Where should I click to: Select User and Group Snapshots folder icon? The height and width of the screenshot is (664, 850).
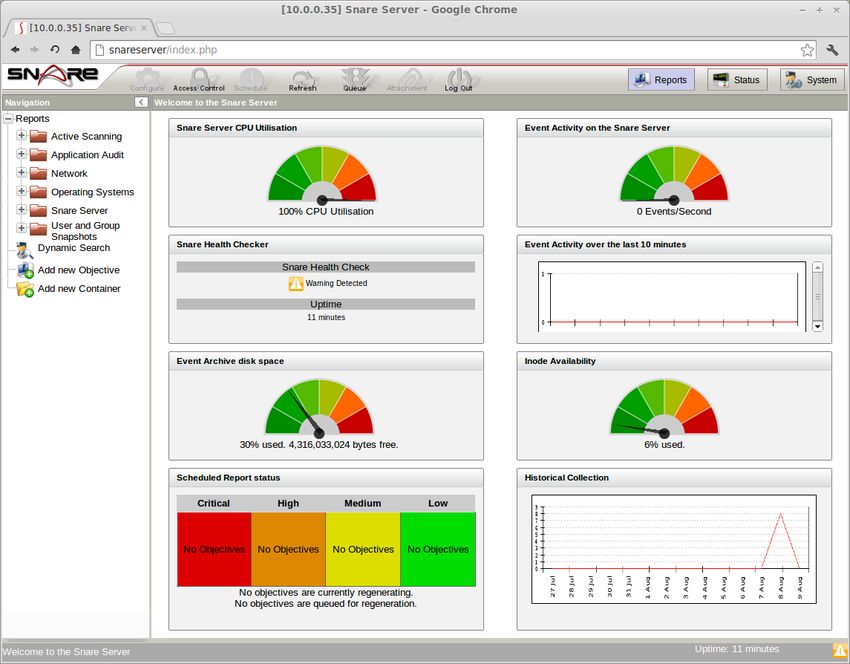click(38, 229)
